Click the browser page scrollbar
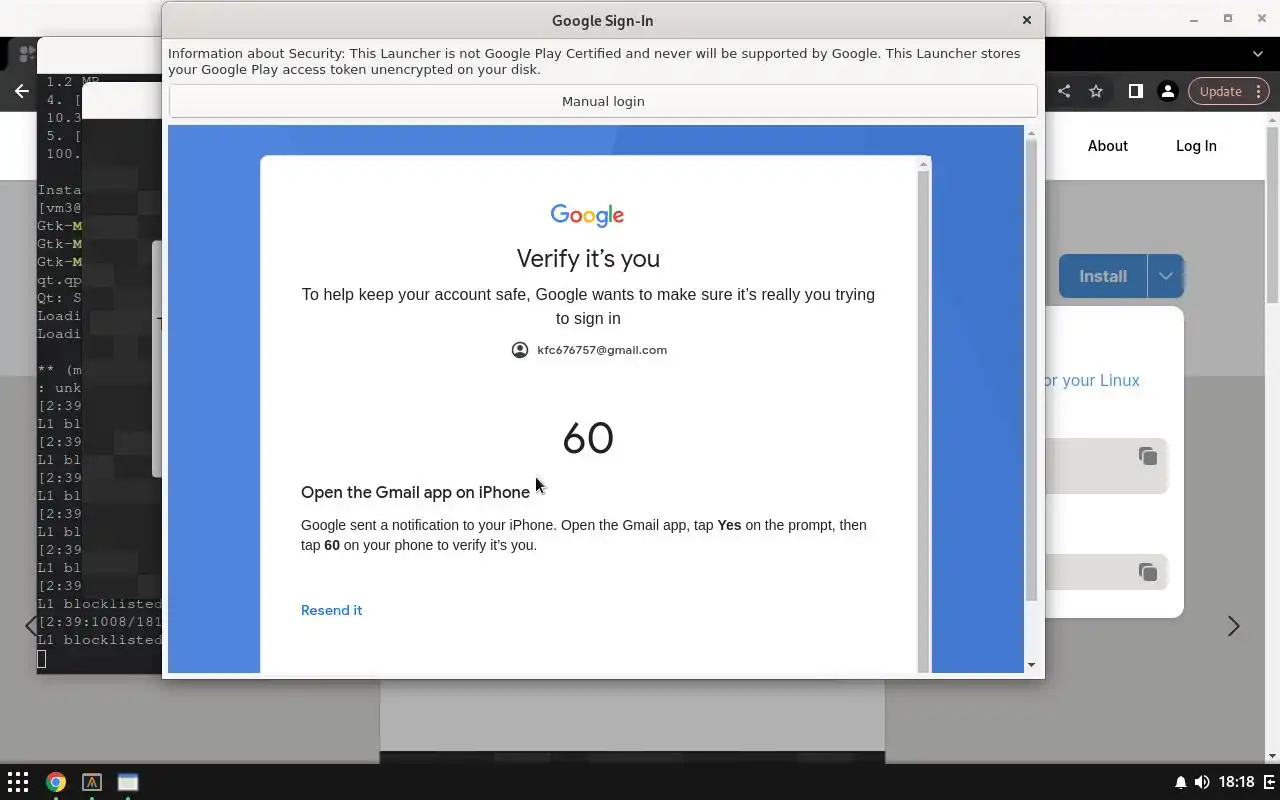Image resolution: width=1280 pixels, height=800 pixels. [1272, 215]
